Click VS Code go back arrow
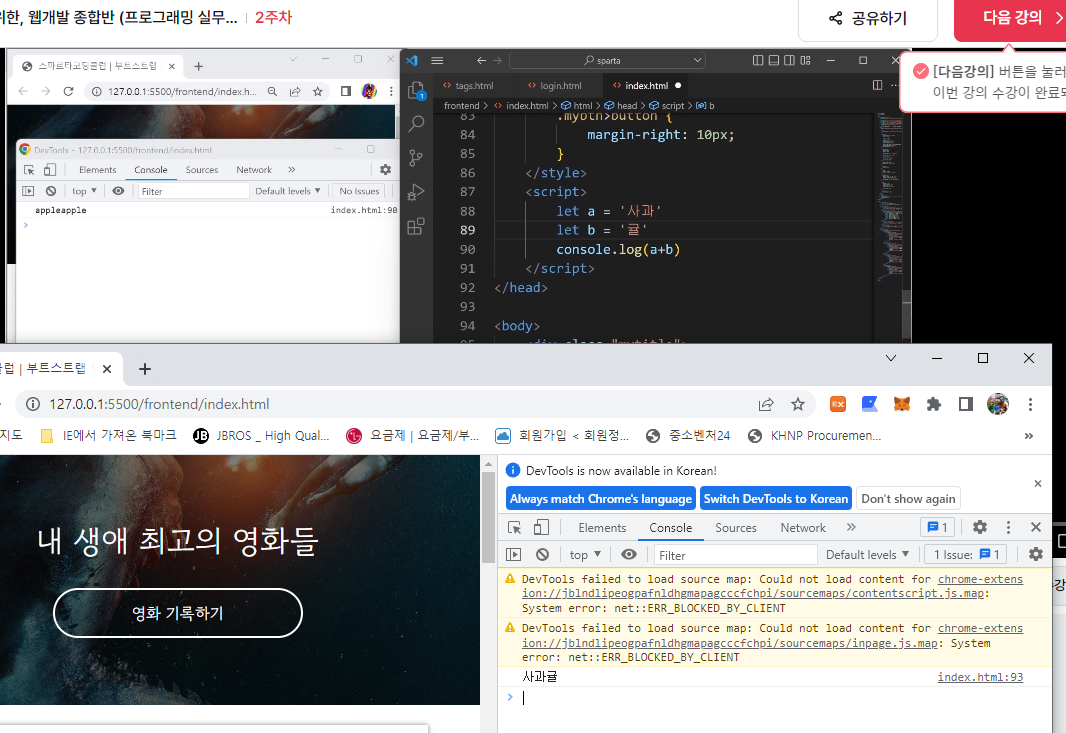1066x733 pixels. pyautogui.click(x=481, y=61)
